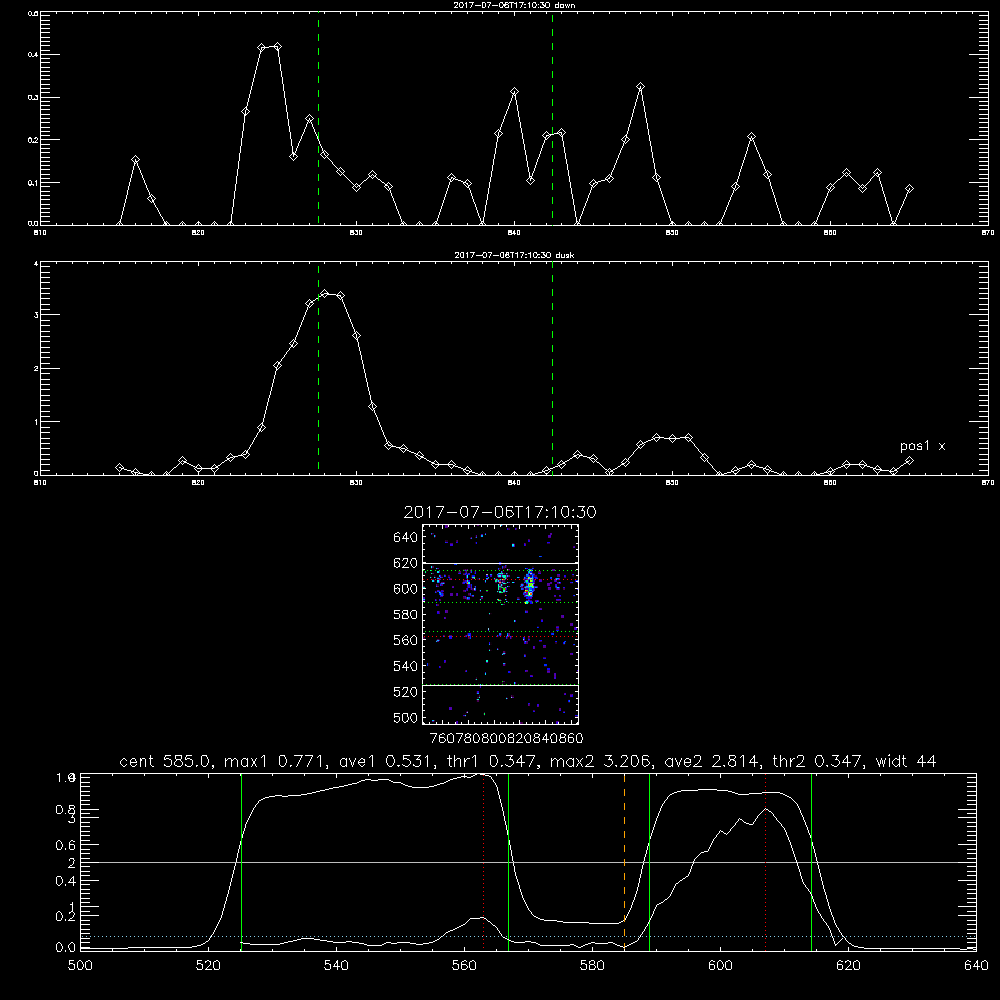This screenshot has width=1000, height=1000.
Task: Click the '500' x-axis label of bottom plot
Action: tap(80, 966)
